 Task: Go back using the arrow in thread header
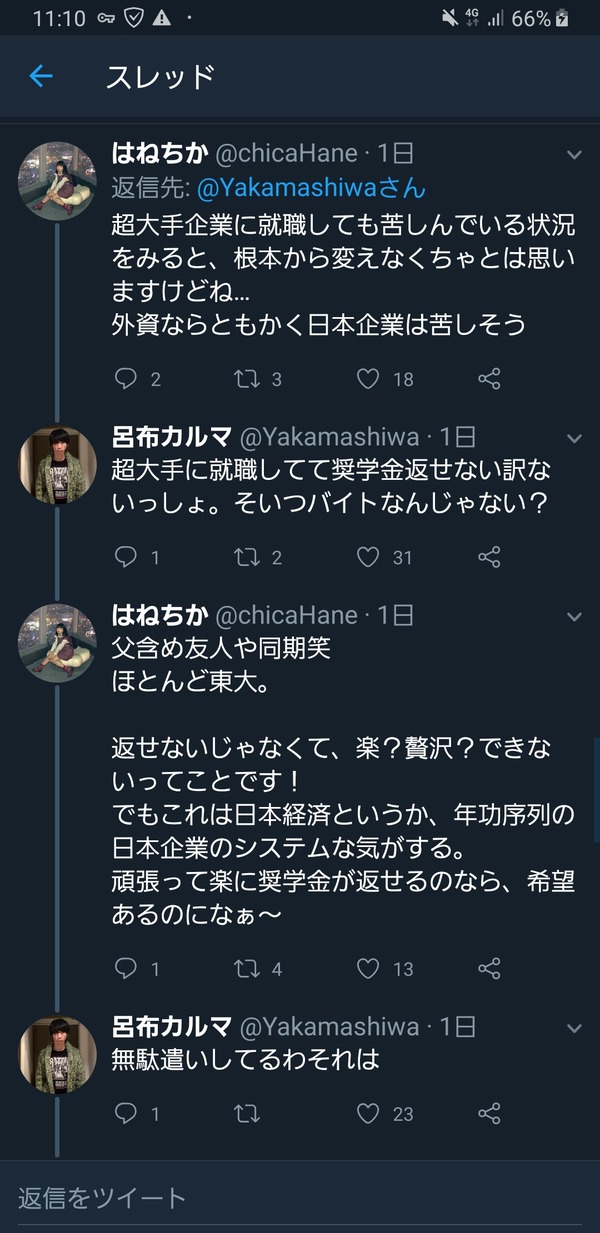41,76
